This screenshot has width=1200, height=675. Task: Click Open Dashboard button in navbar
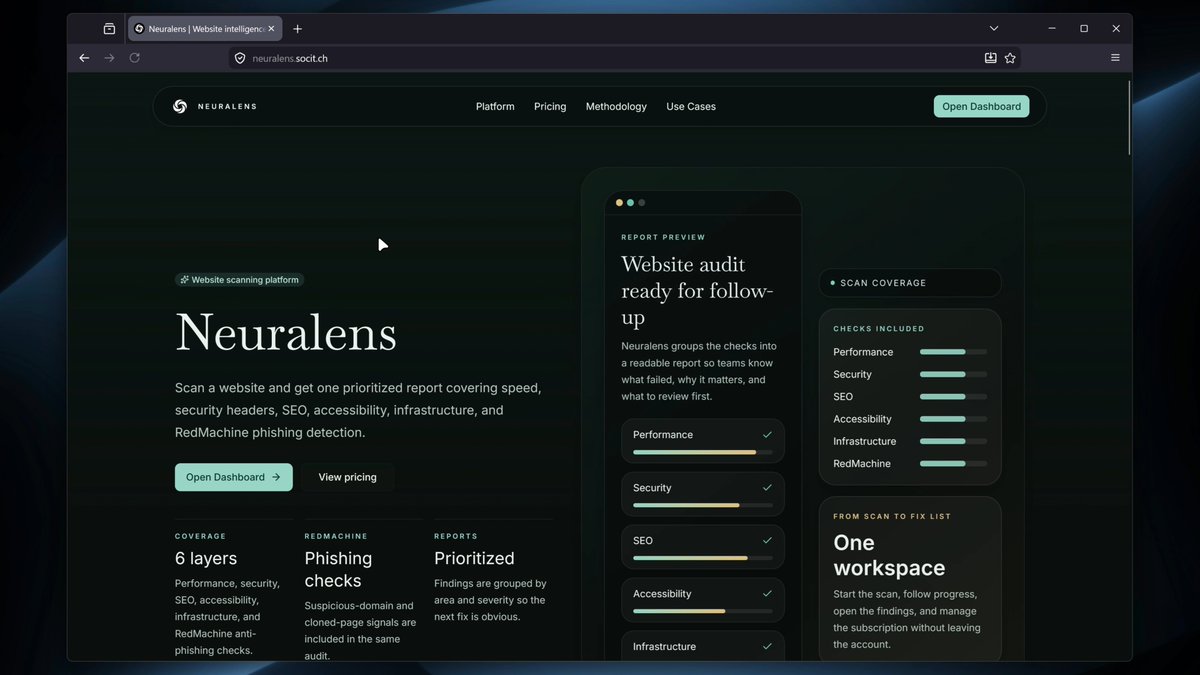coord(981,106)
